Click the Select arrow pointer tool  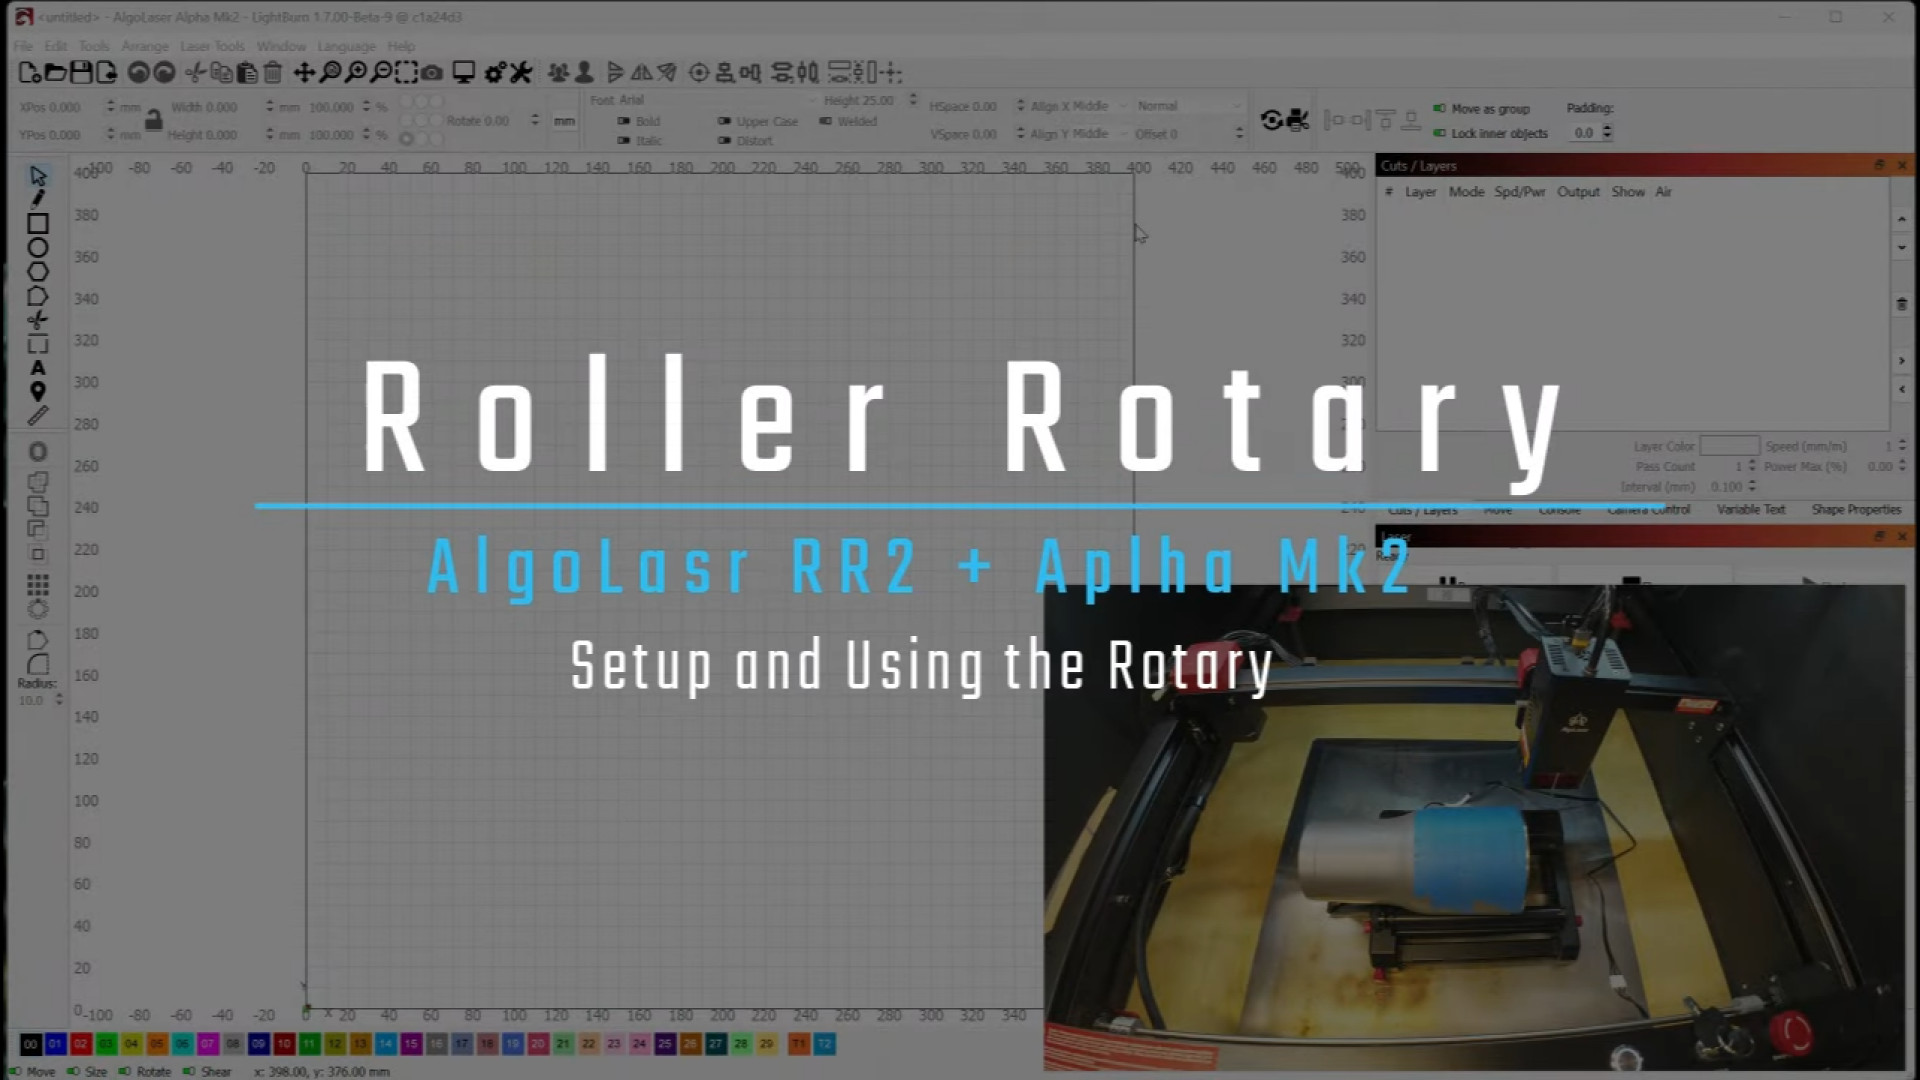click(38, 176)
